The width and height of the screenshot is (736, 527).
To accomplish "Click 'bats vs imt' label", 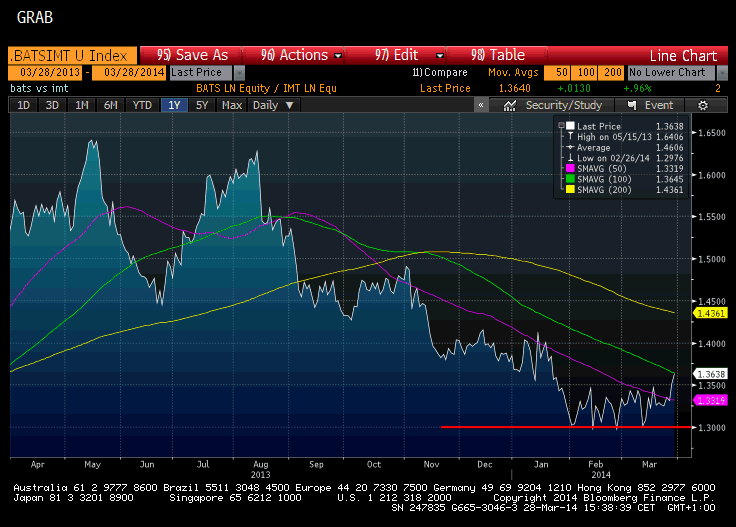I will (39, 88).
